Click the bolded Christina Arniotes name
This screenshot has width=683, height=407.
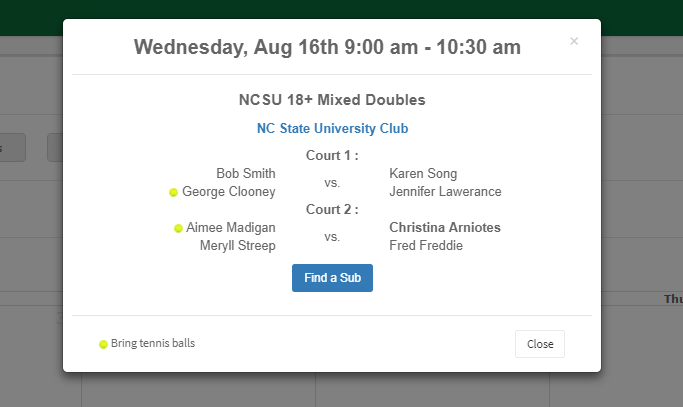445,228
